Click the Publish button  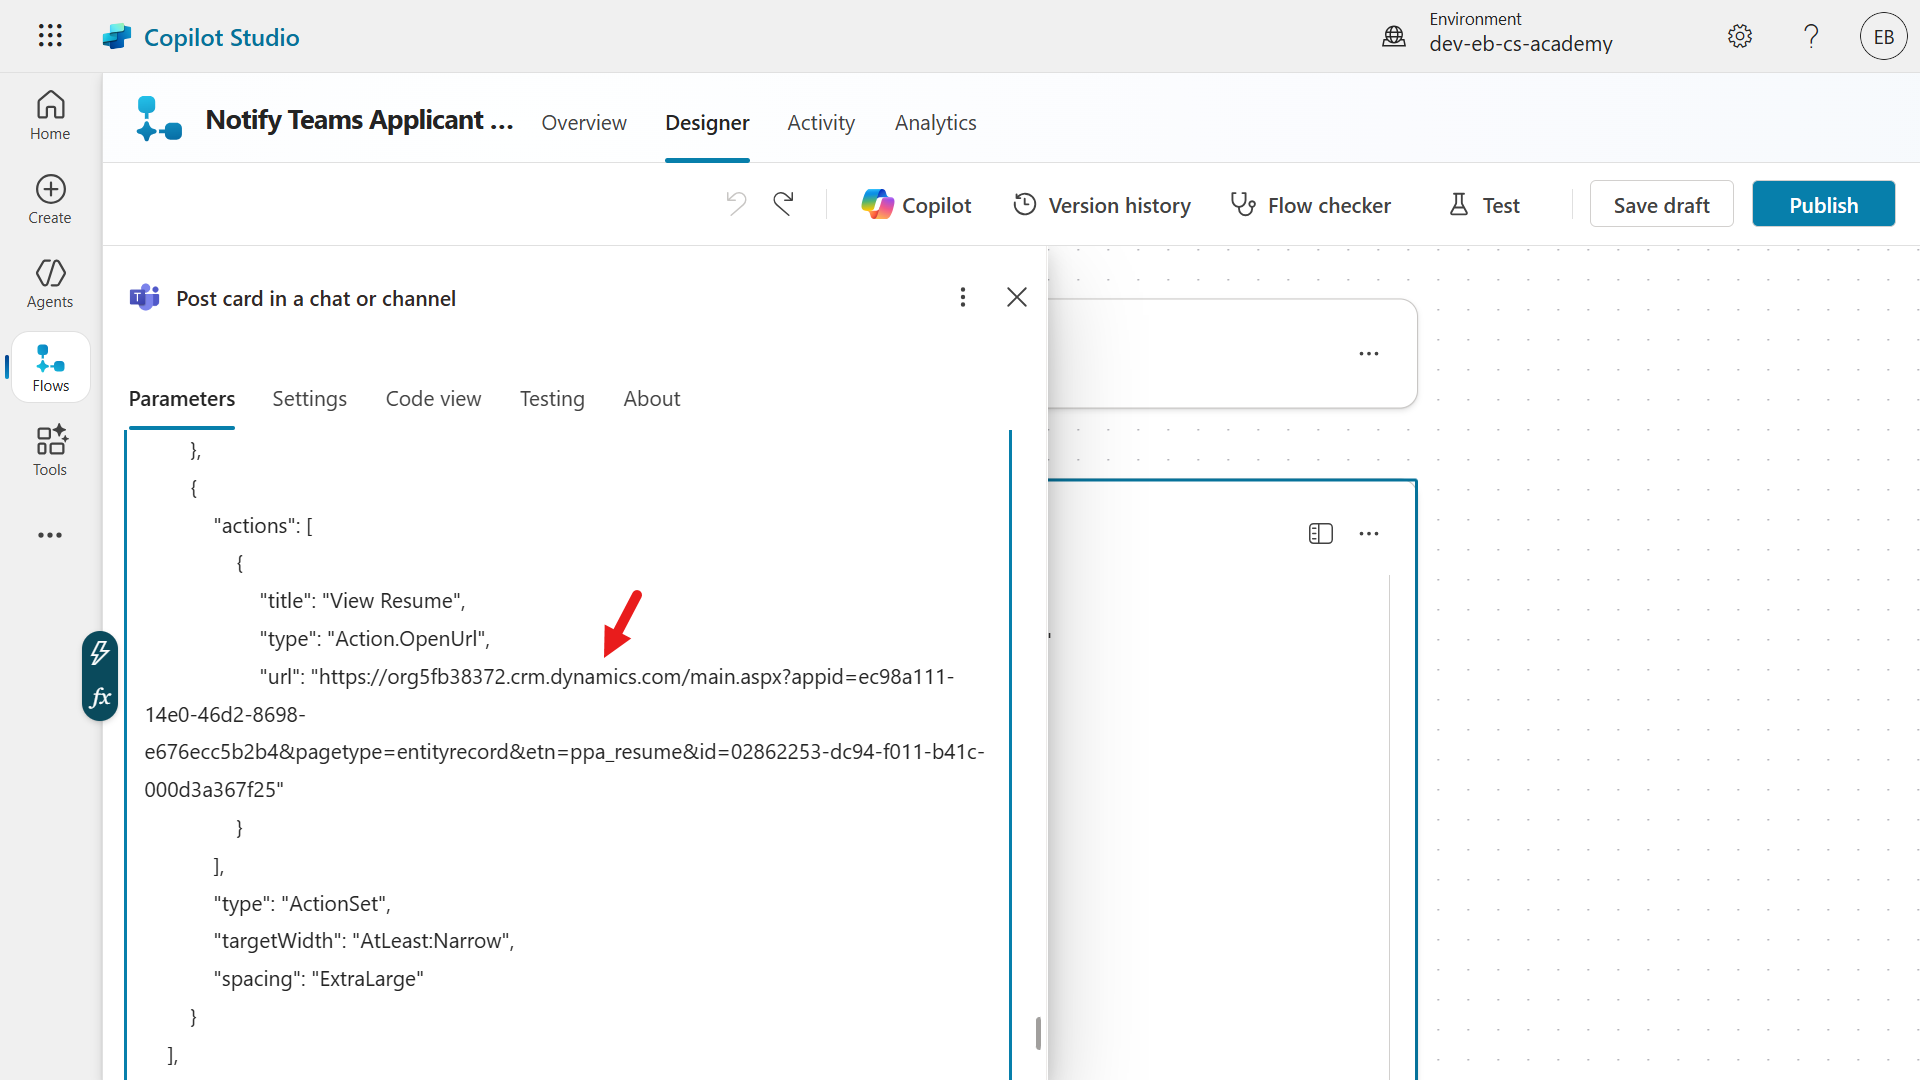click(1823, 204)
